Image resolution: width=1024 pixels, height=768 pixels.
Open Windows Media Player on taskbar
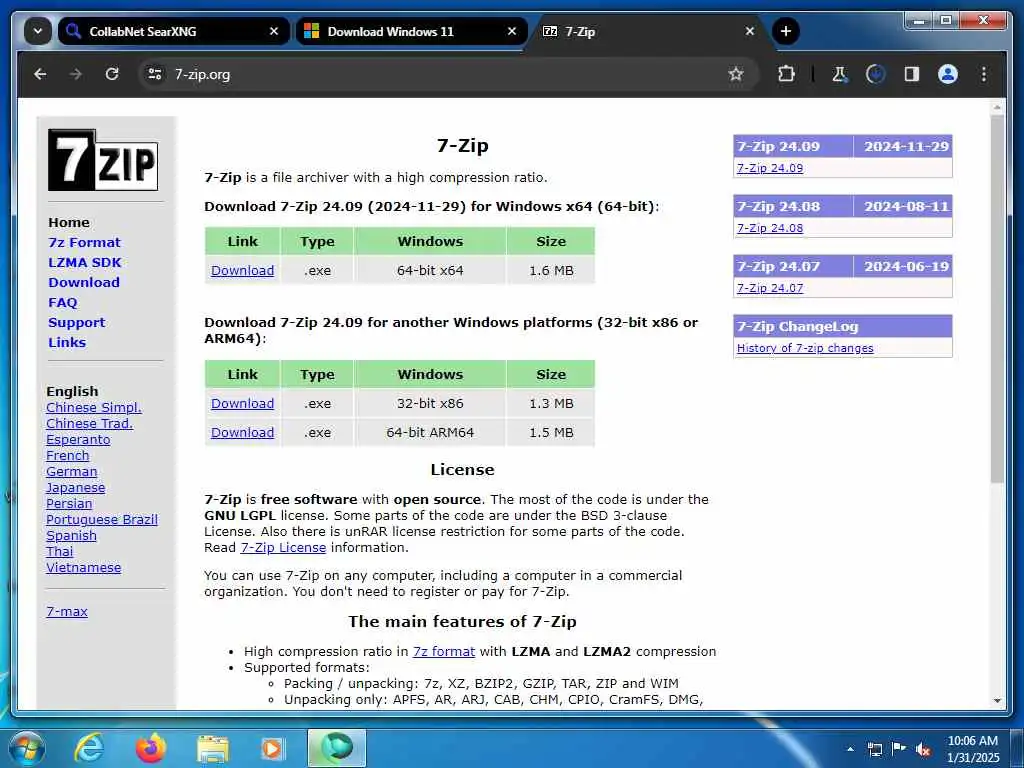tap(273, 748)
